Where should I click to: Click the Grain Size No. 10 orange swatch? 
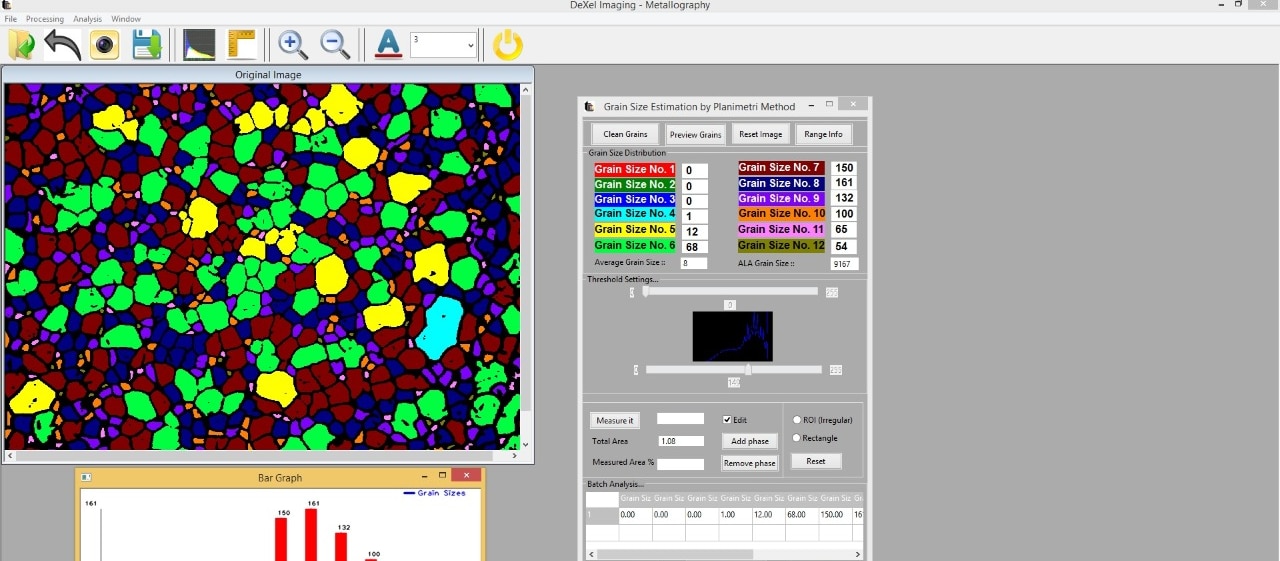(782, 213)
